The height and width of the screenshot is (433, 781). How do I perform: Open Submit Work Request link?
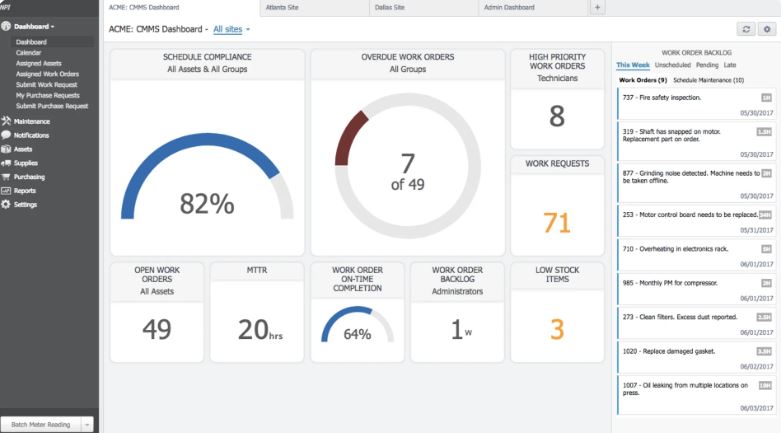tap(46, 85)
